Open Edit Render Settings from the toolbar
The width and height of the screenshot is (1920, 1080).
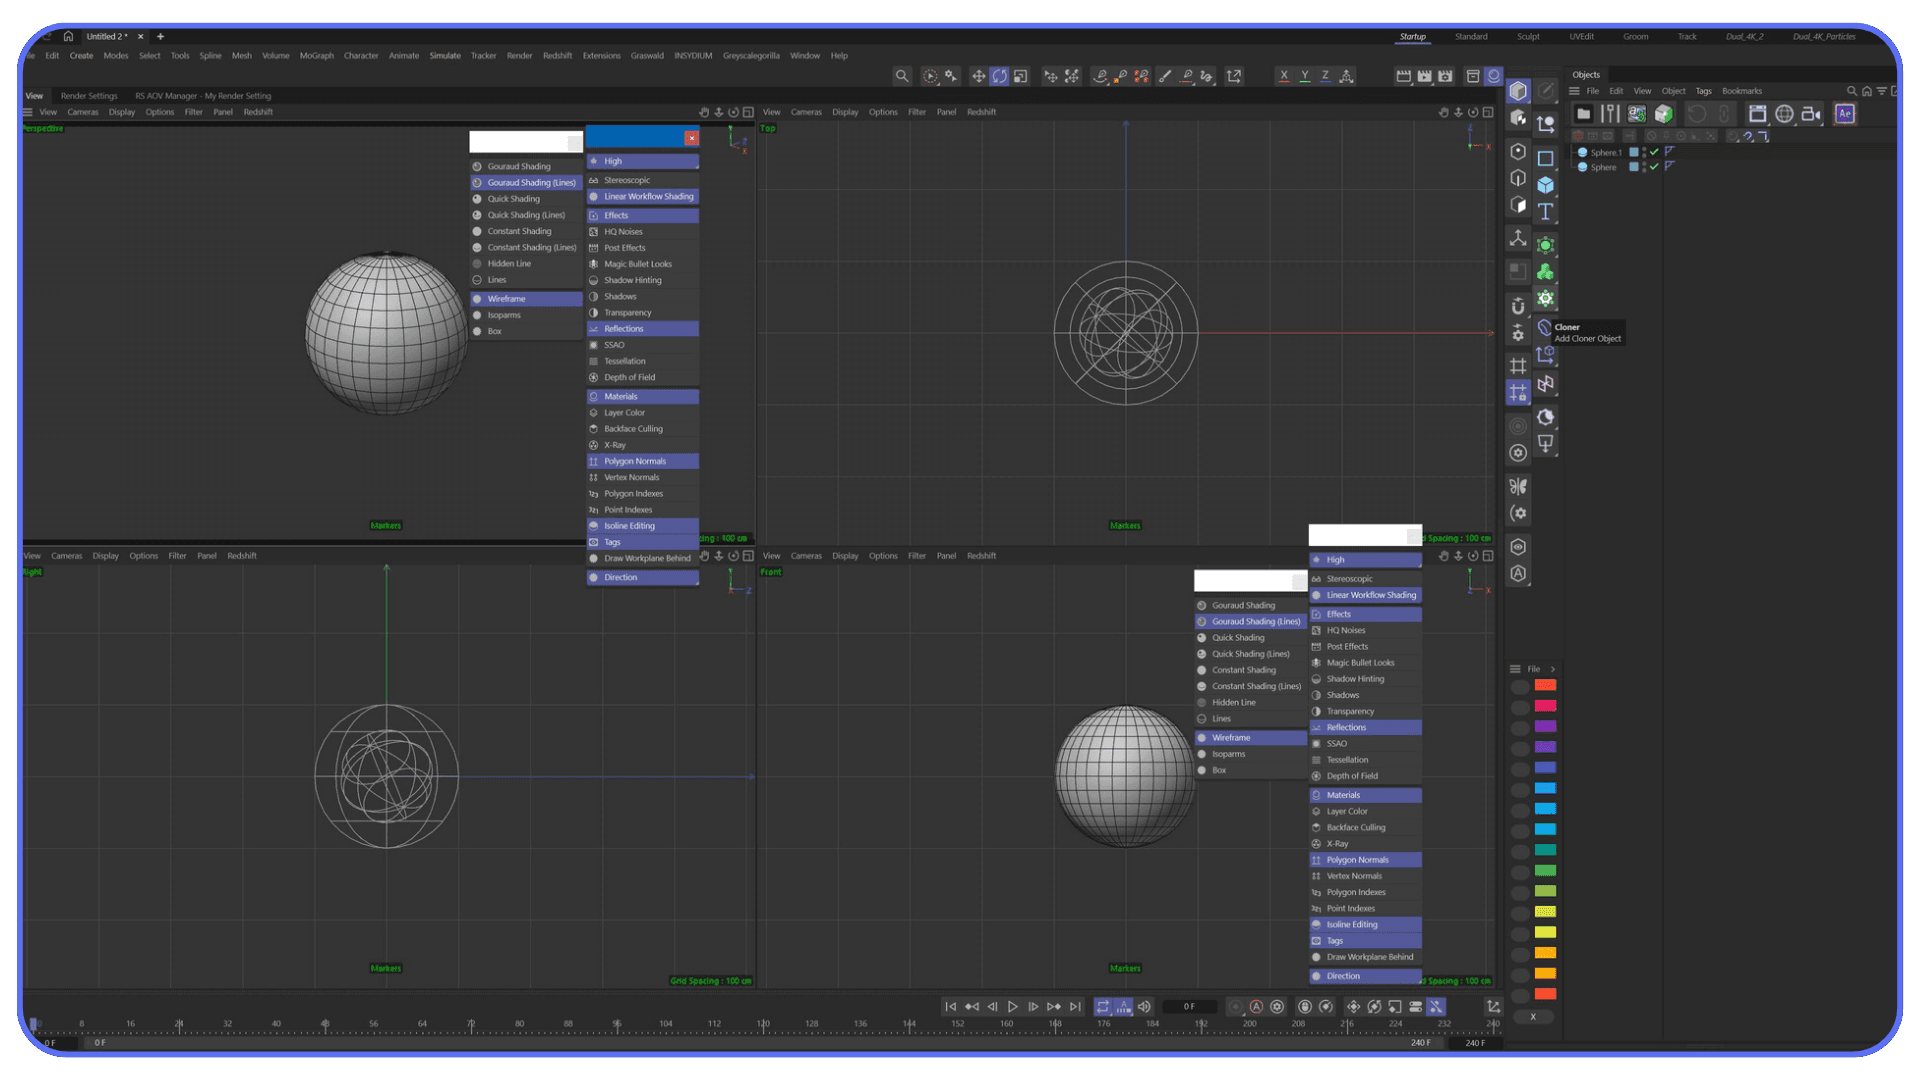(x=1445, y=76)
